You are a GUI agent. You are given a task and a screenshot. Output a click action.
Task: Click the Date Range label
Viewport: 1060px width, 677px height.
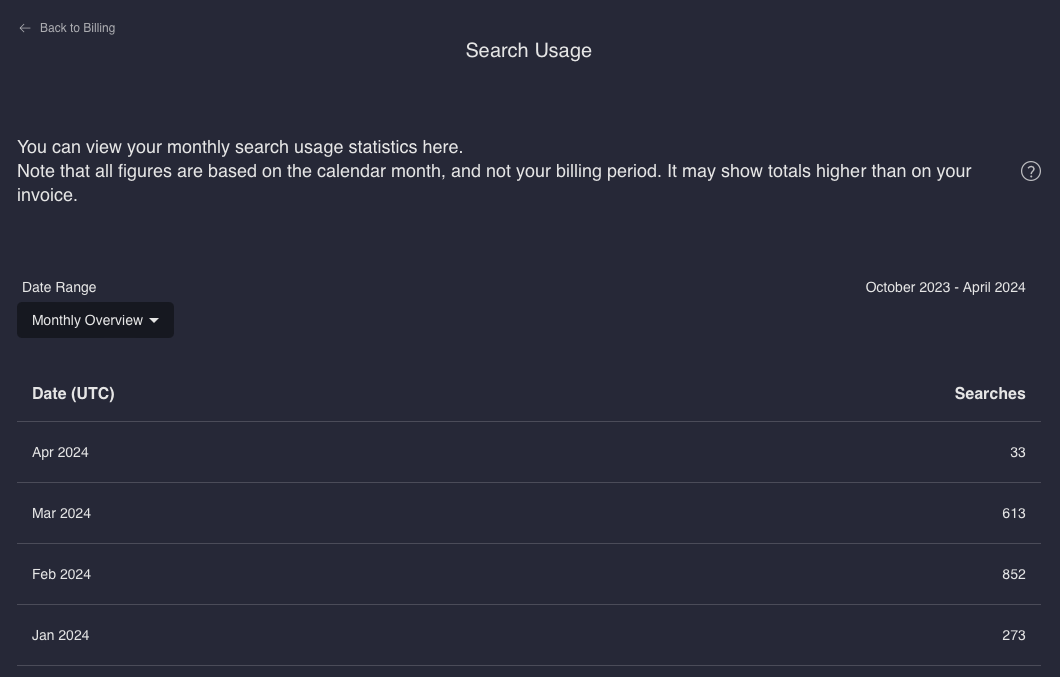[x=59, y=287]
